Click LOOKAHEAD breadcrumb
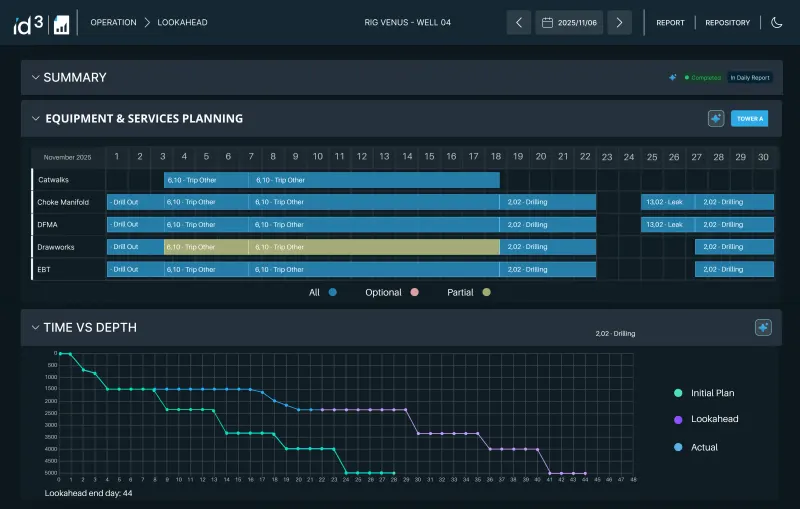The image size is (800, 509). (182, 22)
